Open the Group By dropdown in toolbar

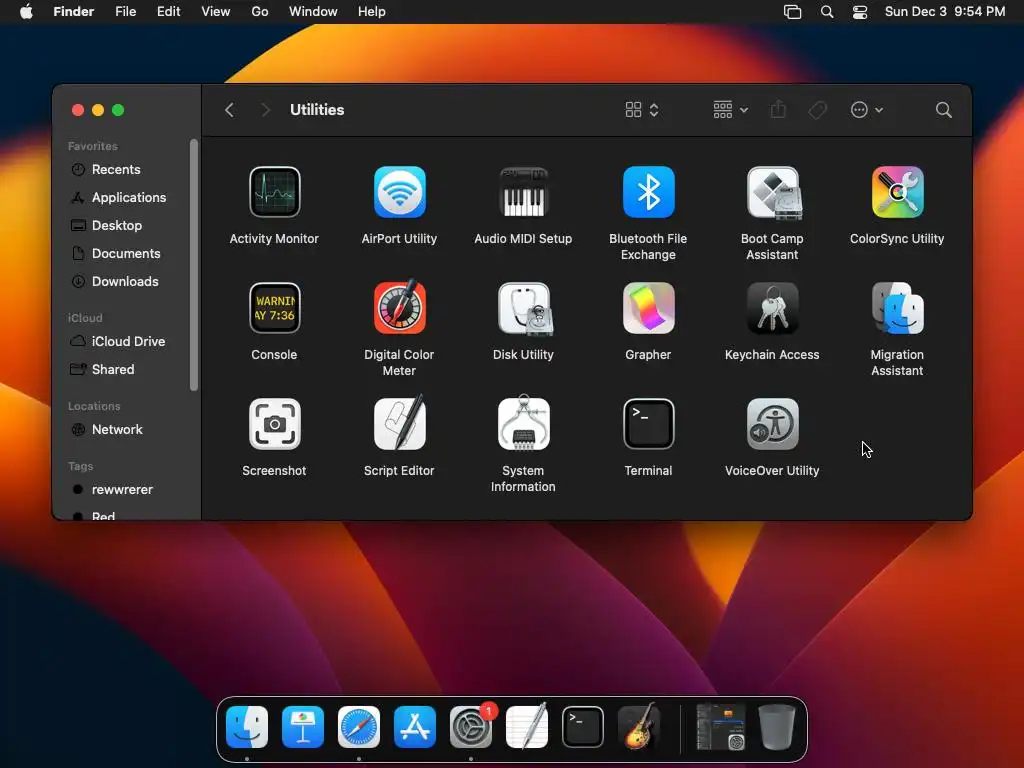pyautogui.click(x=730, y=110)
